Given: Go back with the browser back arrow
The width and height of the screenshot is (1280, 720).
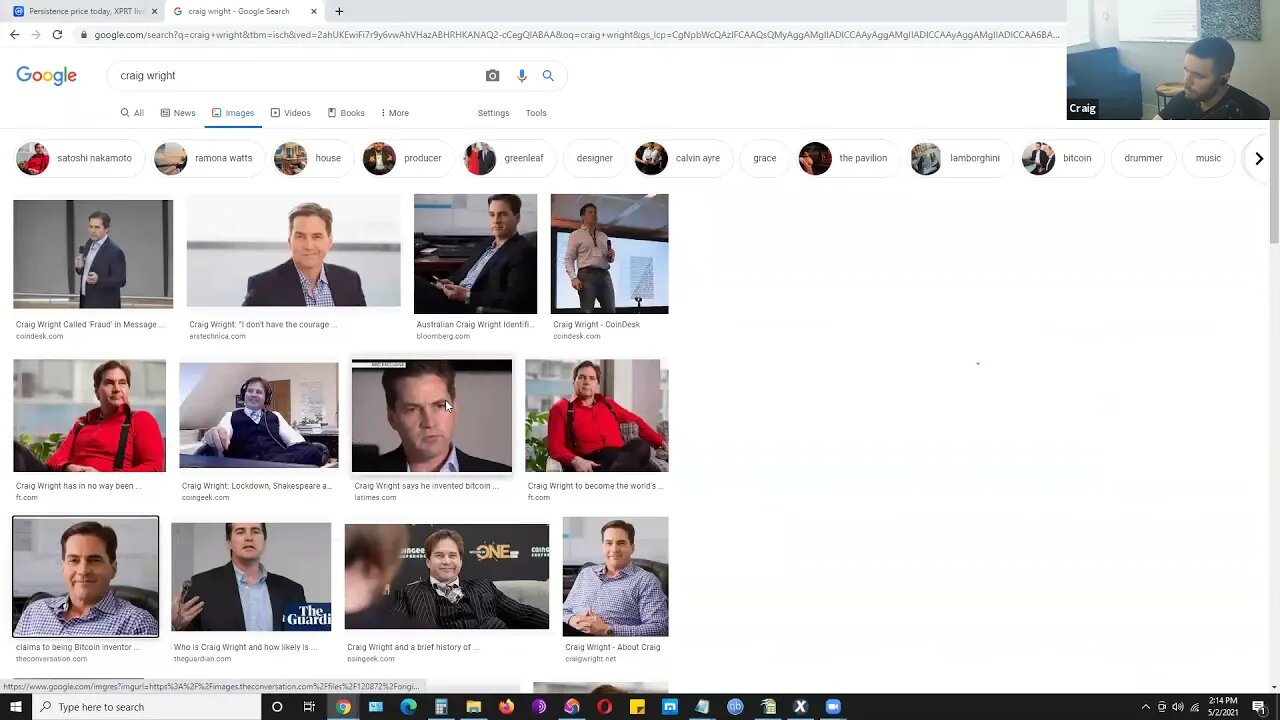Looking at the screenshot, I should click(14, 35).
